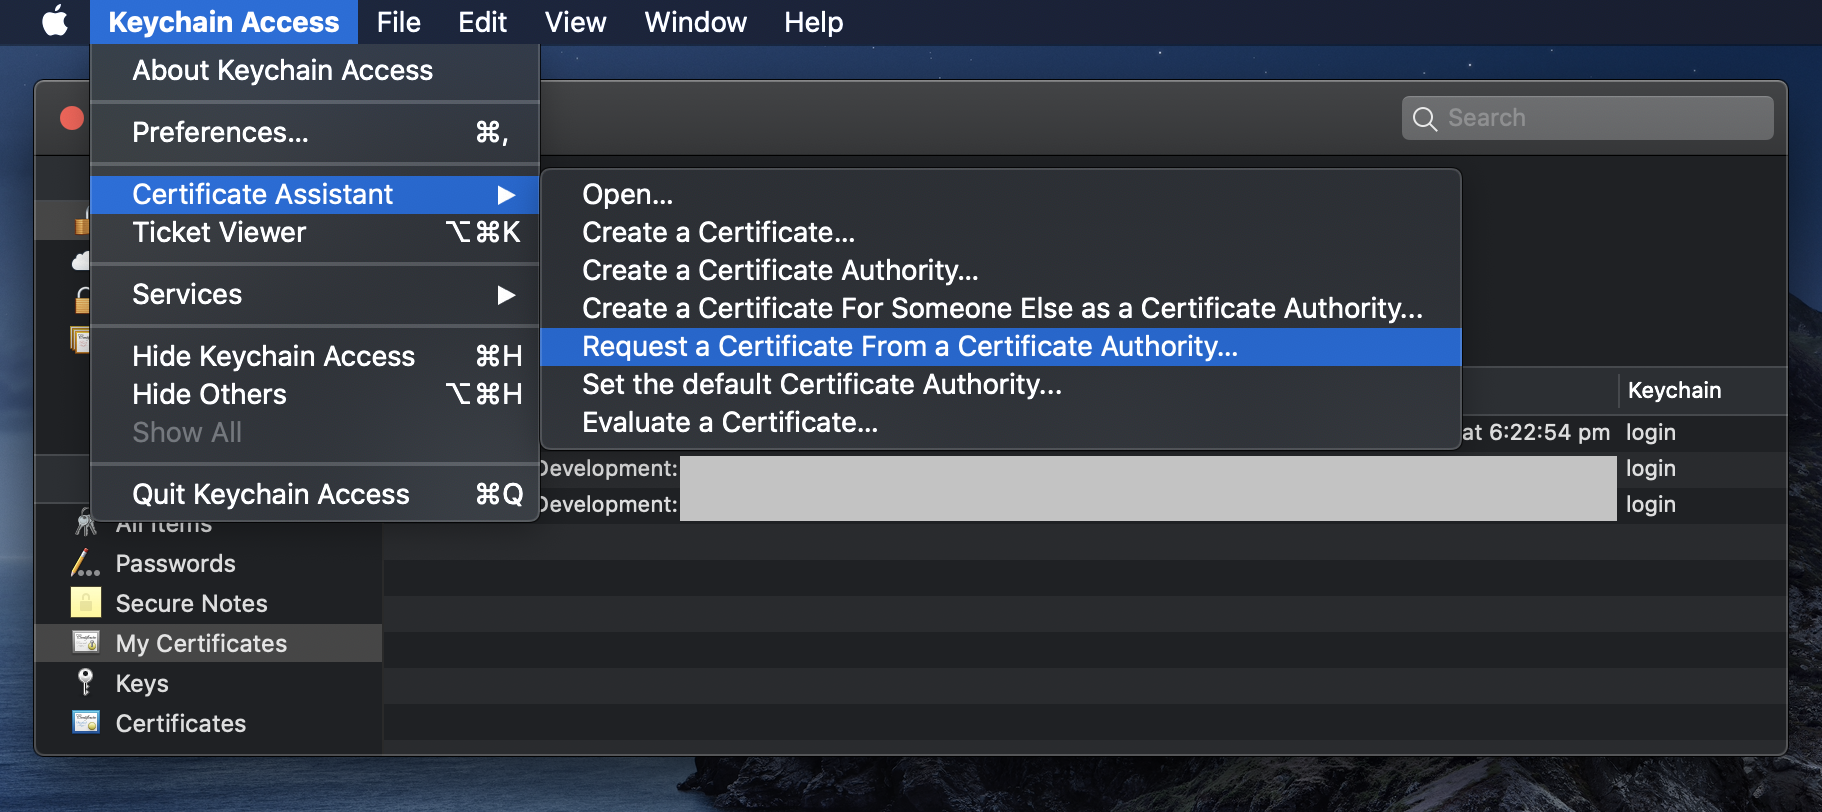Select Certificates in sidebar

coord(209,723)
